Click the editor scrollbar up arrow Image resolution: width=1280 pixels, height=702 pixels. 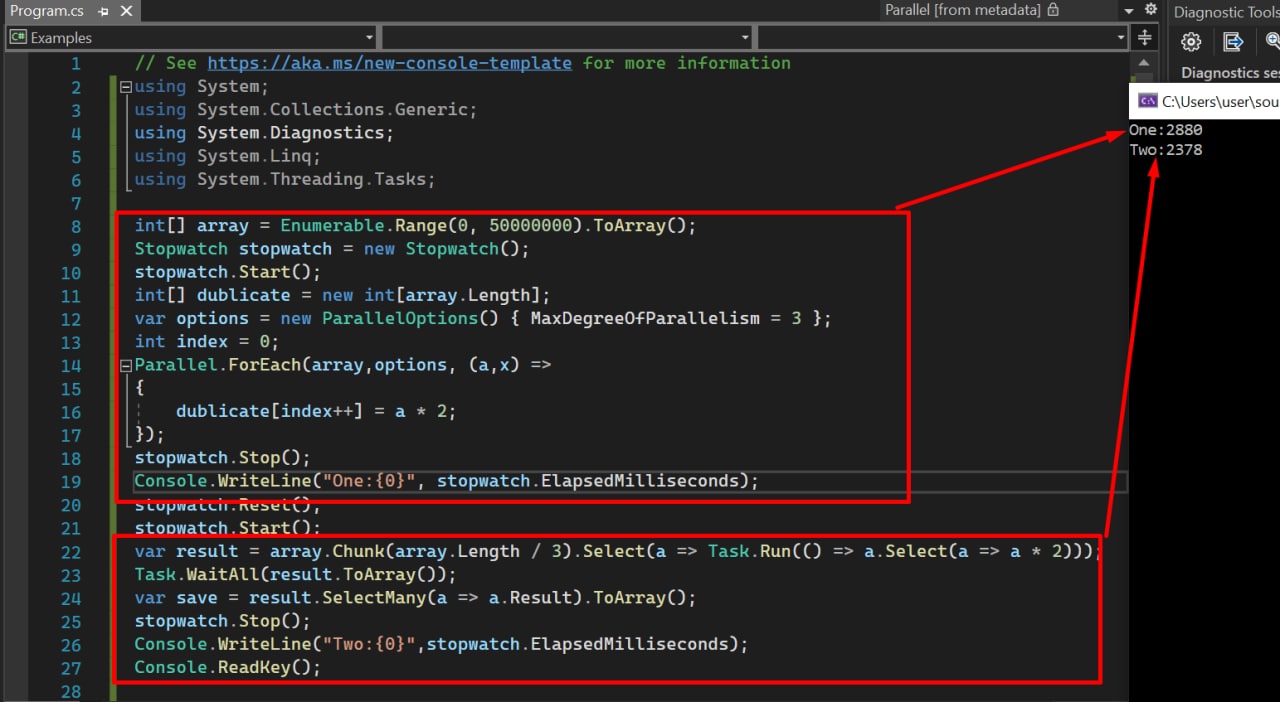pyautogui.click(x=1146, y=62)
